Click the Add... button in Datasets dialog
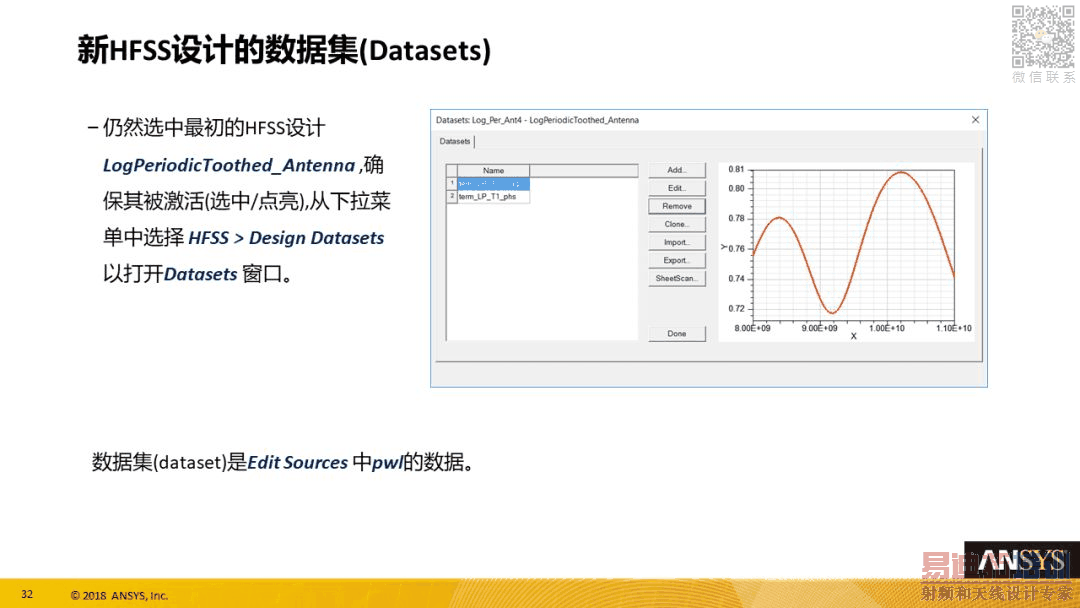The width and height of the screenshot is (1080, 608). click(x=676, y=170)
